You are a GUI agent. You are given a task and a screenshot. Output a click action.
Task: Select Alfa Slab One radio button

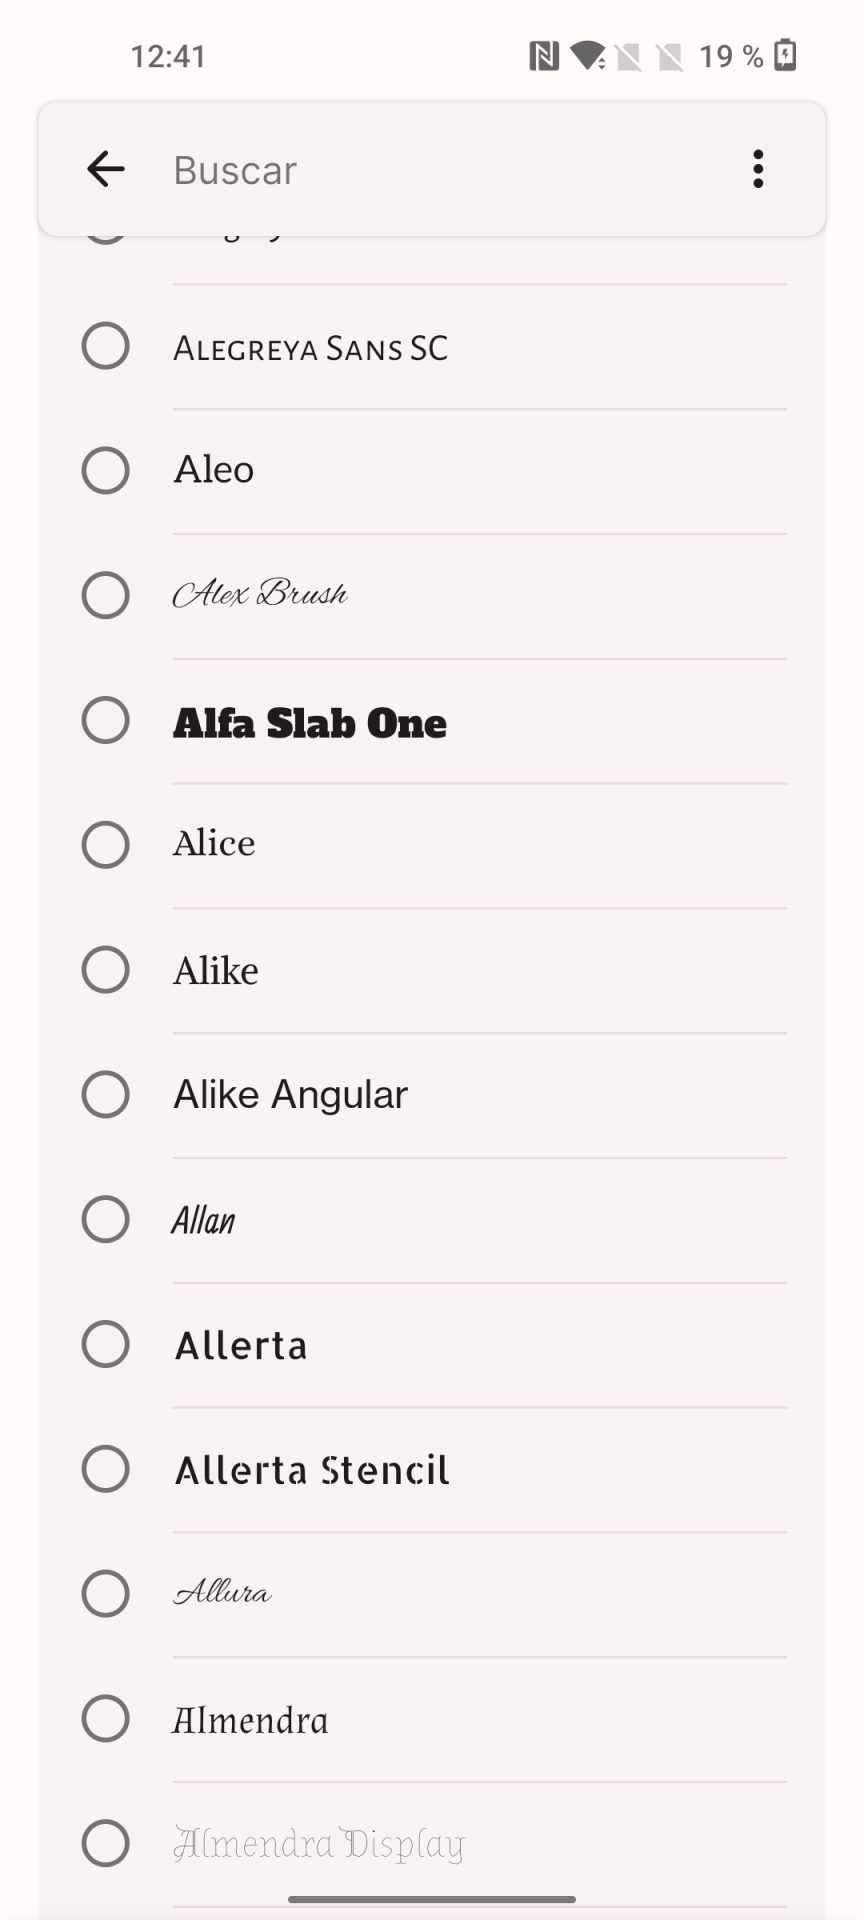click(x=105, y=720)
